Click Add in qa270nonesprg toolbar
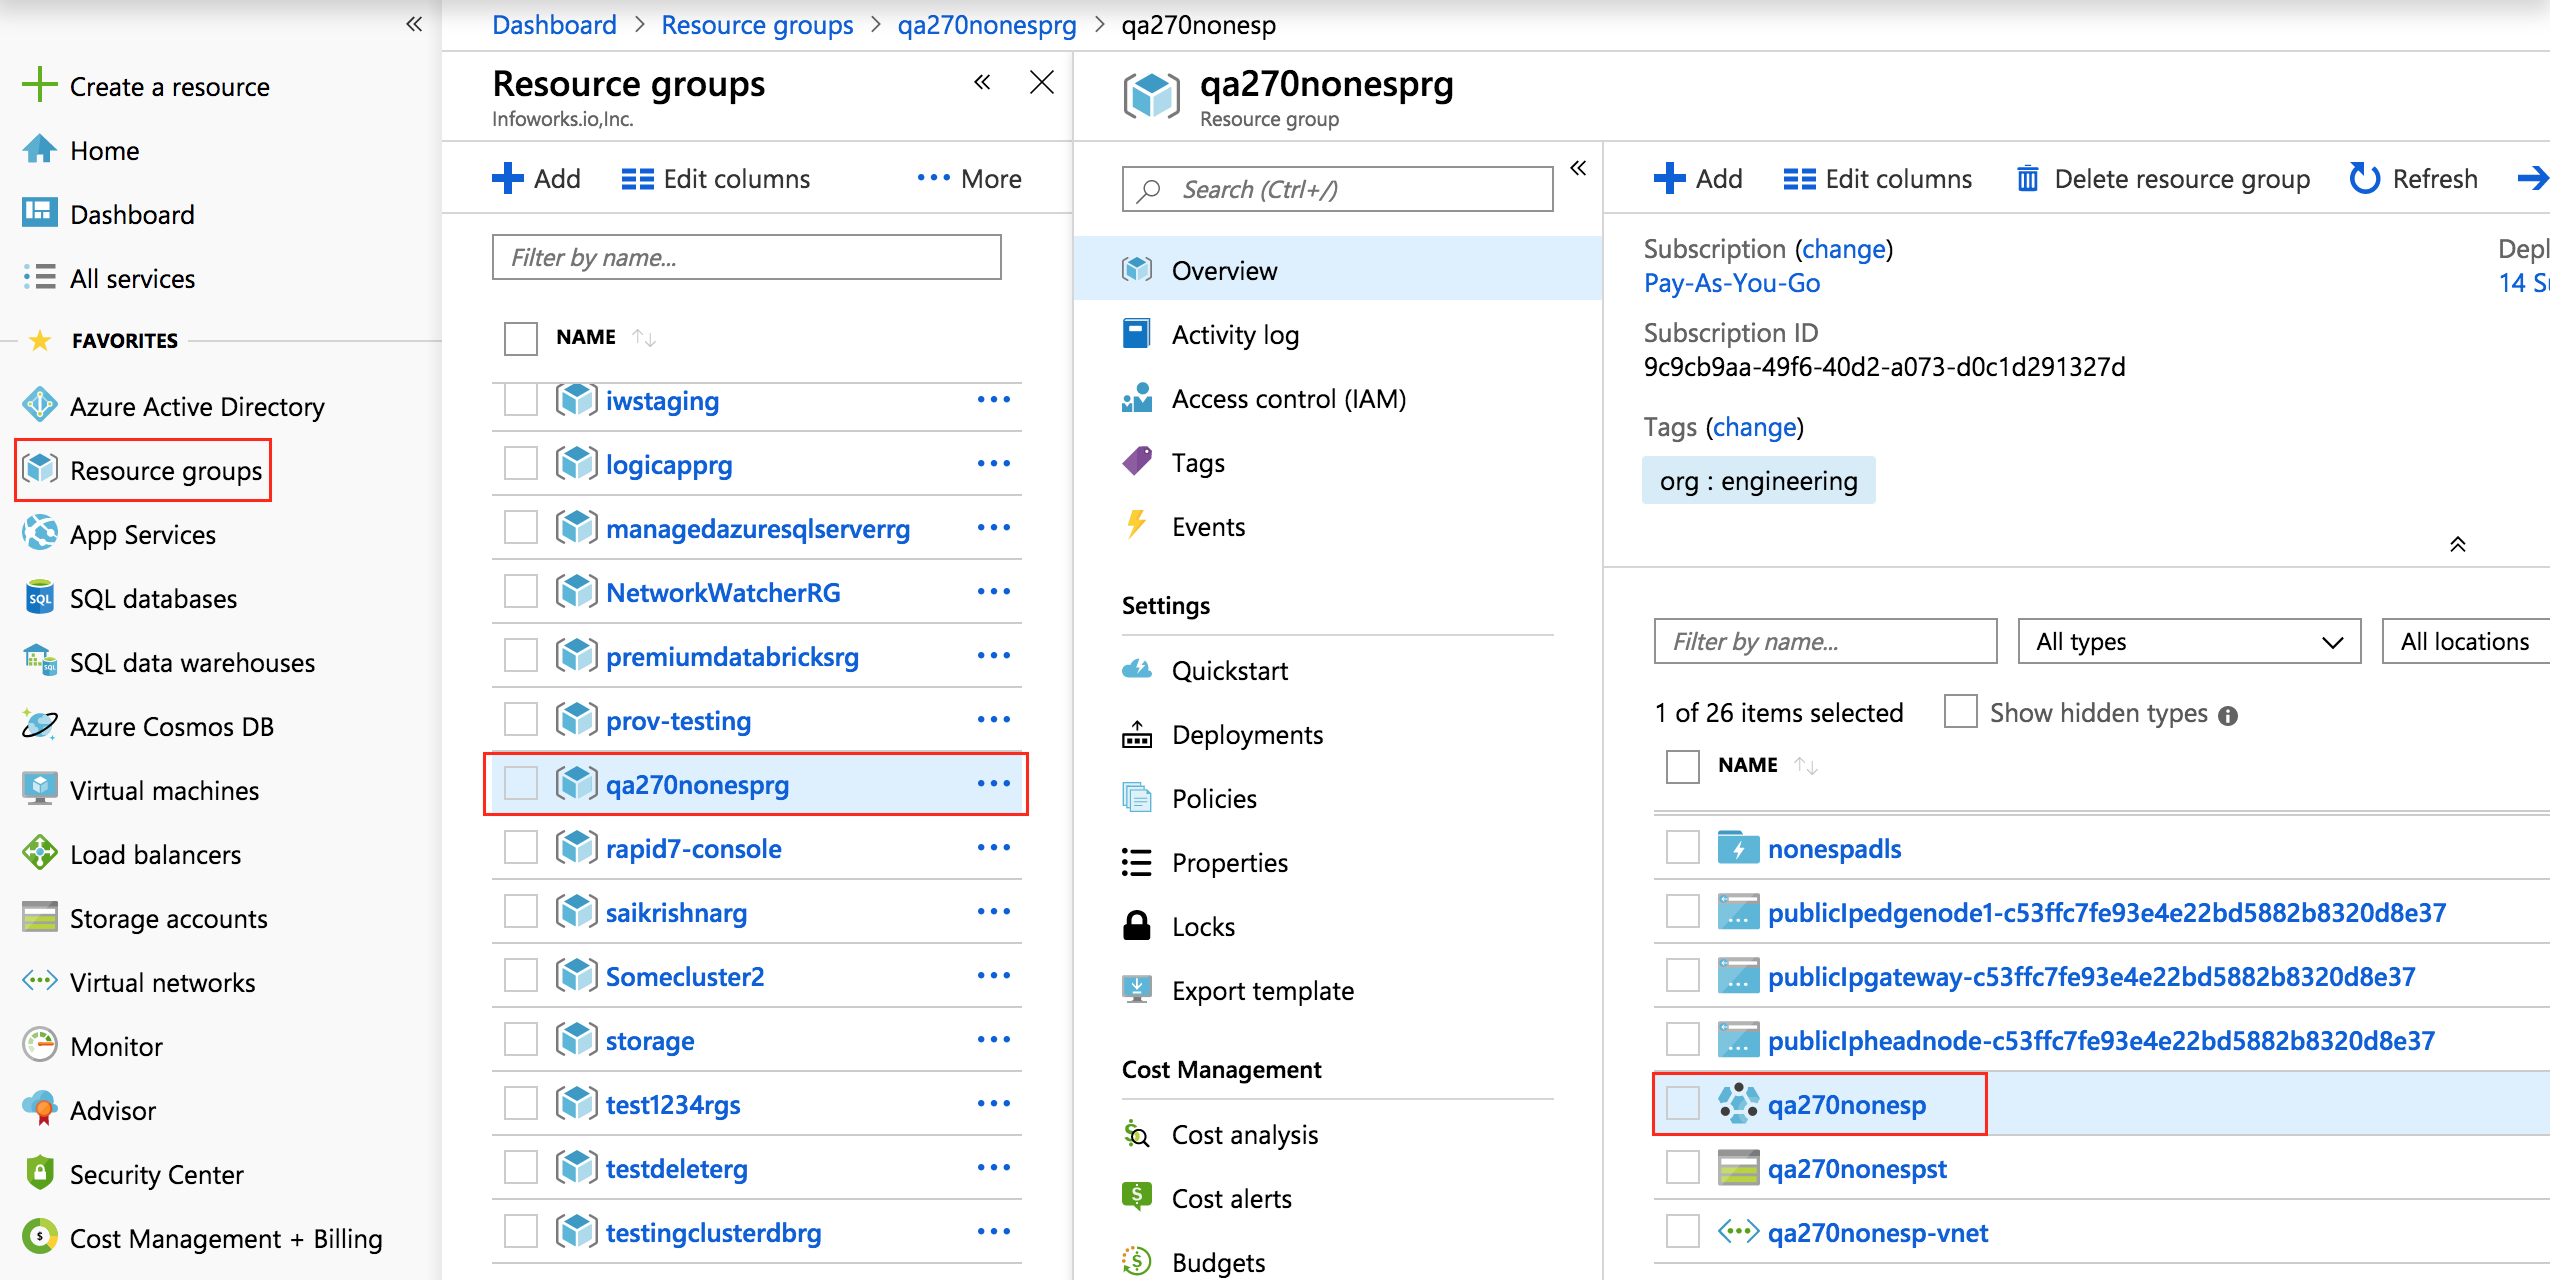The image size is (2550, 1280). click(1697, 179)
